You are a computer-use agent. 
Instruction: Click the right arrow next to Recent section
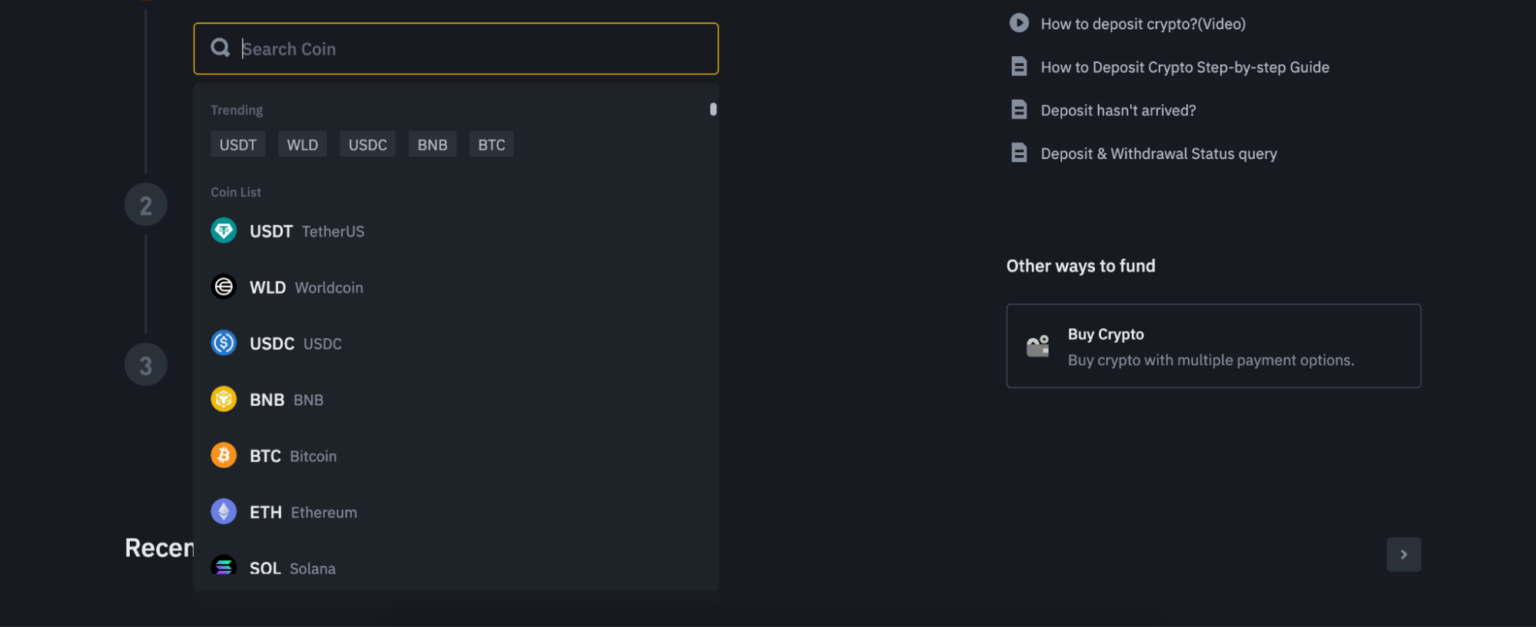[x=1403, y=554]
